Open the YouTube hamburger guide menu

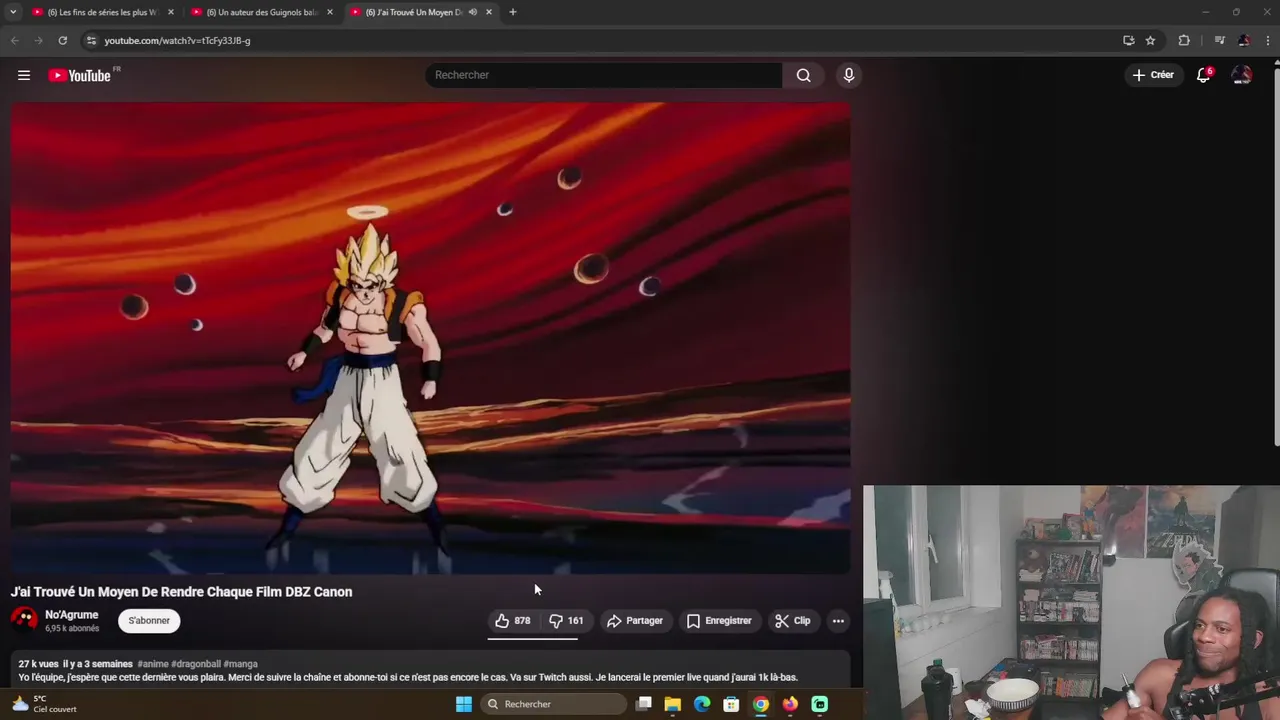[24, 75]
